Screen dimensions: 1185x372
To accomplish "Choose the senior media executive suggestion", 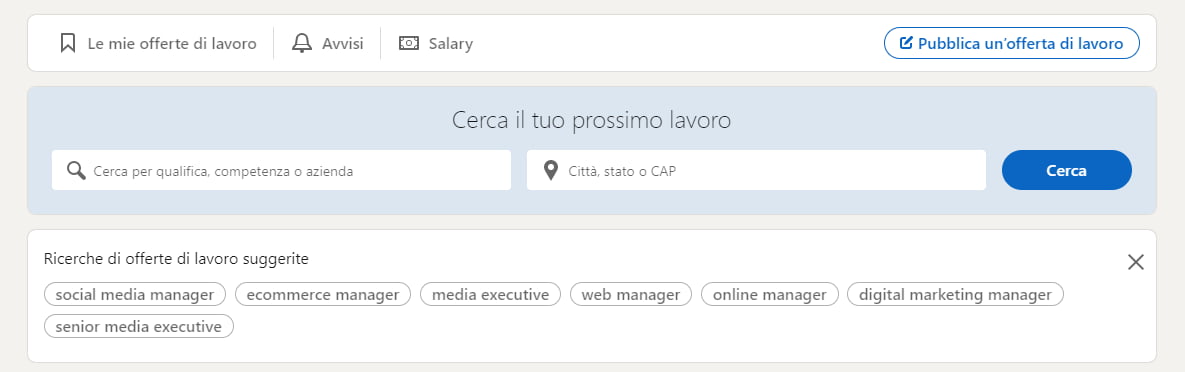I will pyautogui.click(x=139, y=326).
